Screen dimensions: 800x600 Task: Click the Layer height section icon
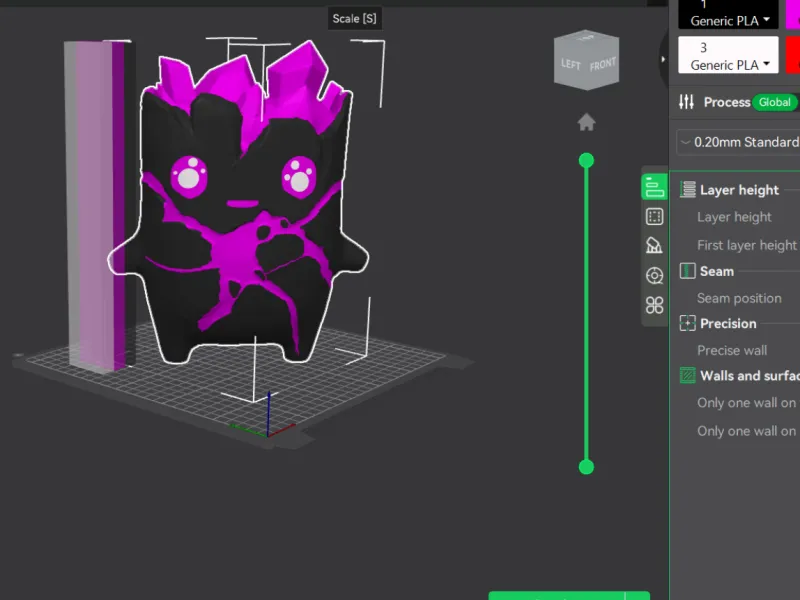(688, 190)
